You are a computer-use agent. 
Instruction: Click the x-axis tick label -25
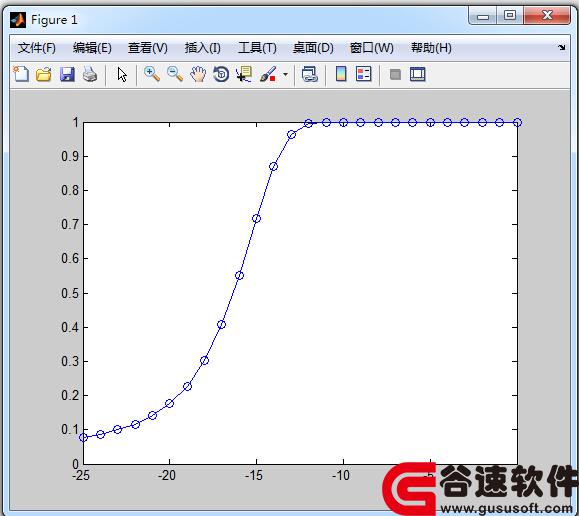(x=81, y=475)
